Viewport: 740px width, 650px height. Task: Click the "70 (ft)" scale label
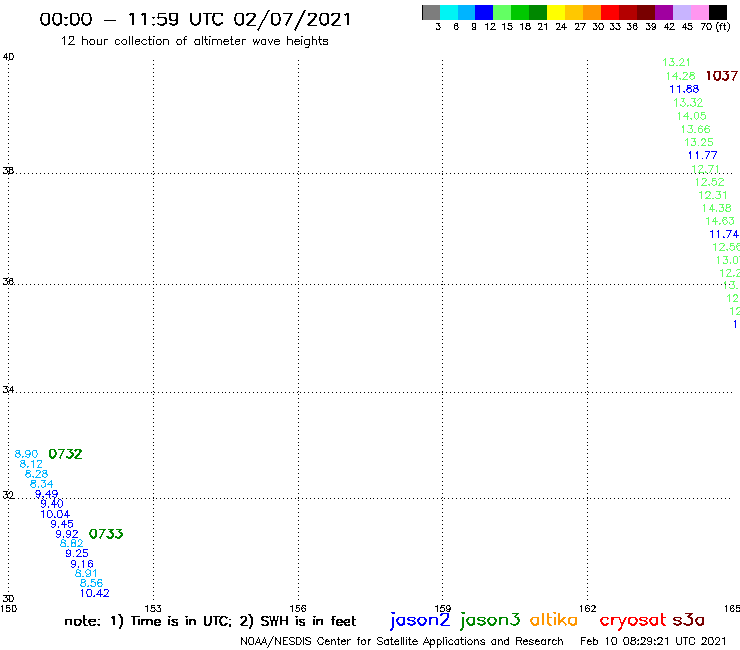click(x=715, y=27)
